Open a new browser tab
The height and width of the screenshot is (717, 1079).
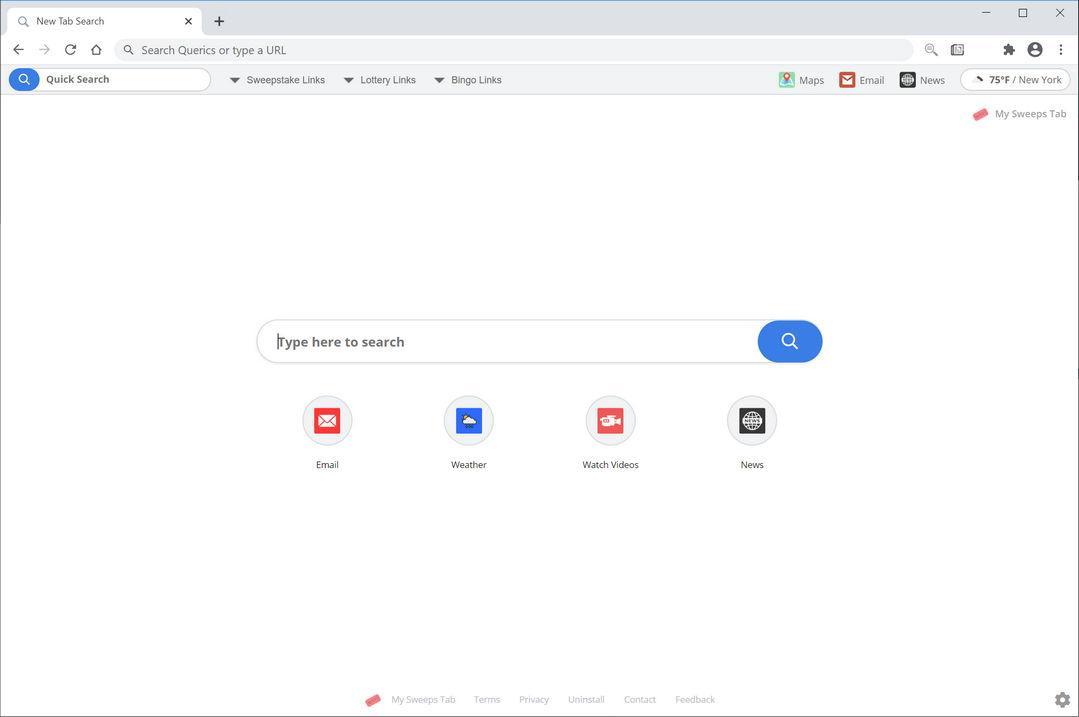(219, 21)
